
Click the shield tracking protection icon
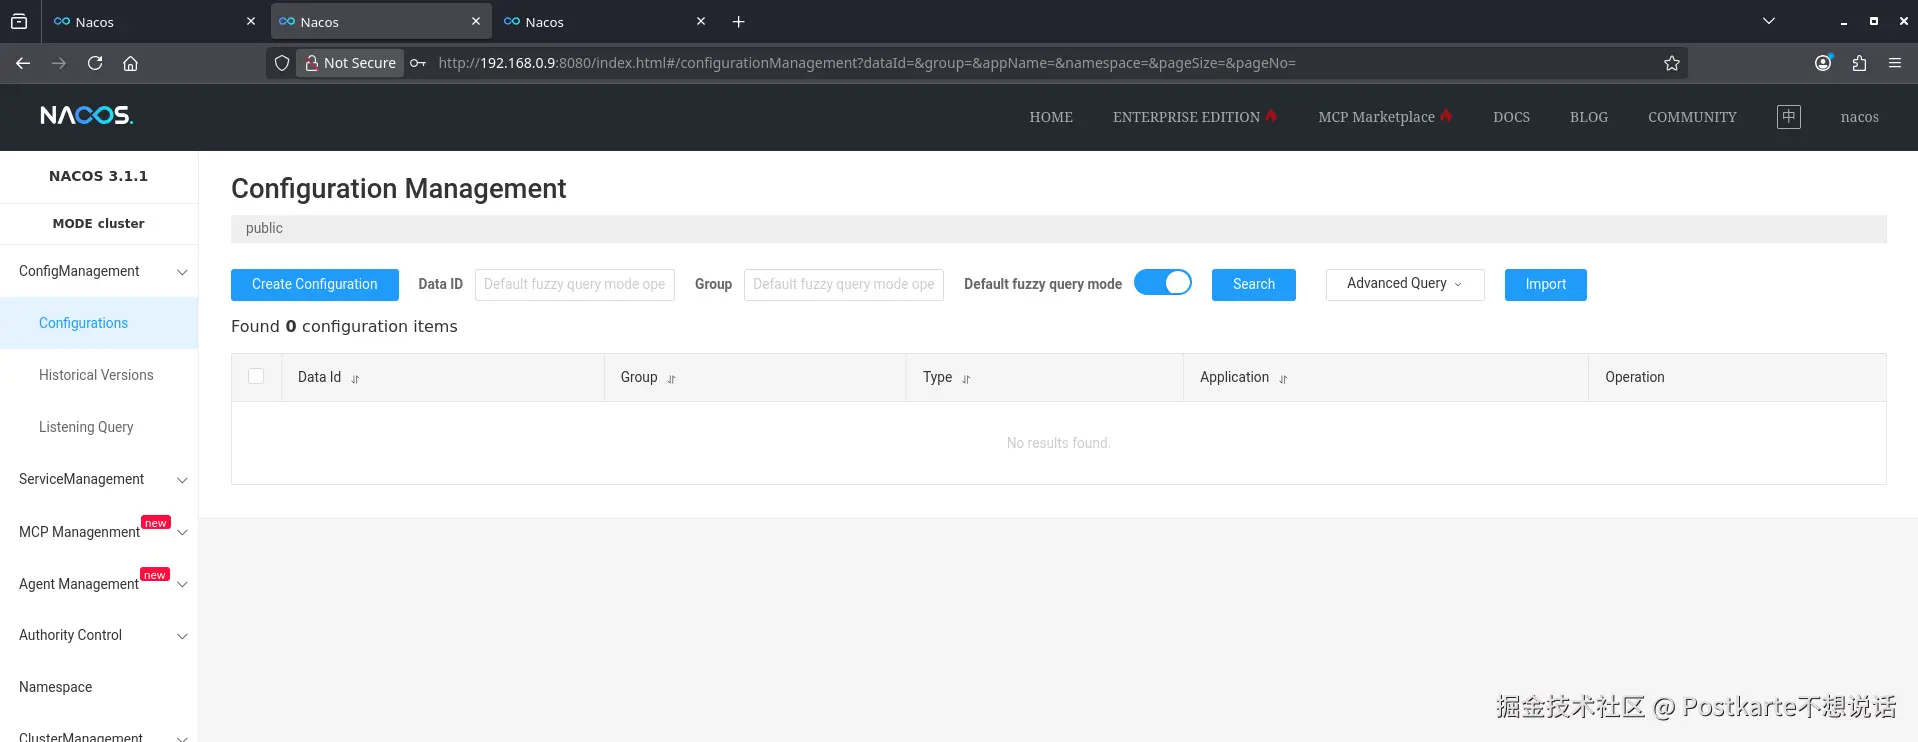[x=282, y=63]
